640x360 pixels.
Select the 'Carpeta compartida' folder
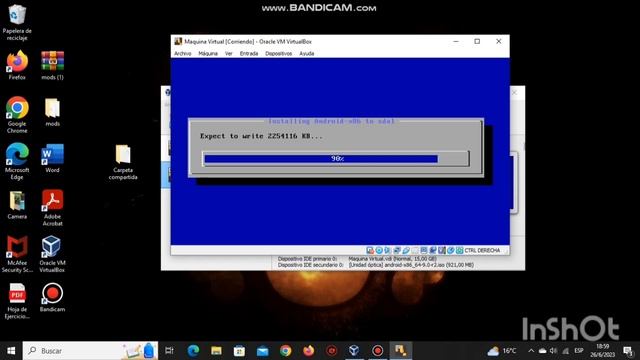click(123, 162)
